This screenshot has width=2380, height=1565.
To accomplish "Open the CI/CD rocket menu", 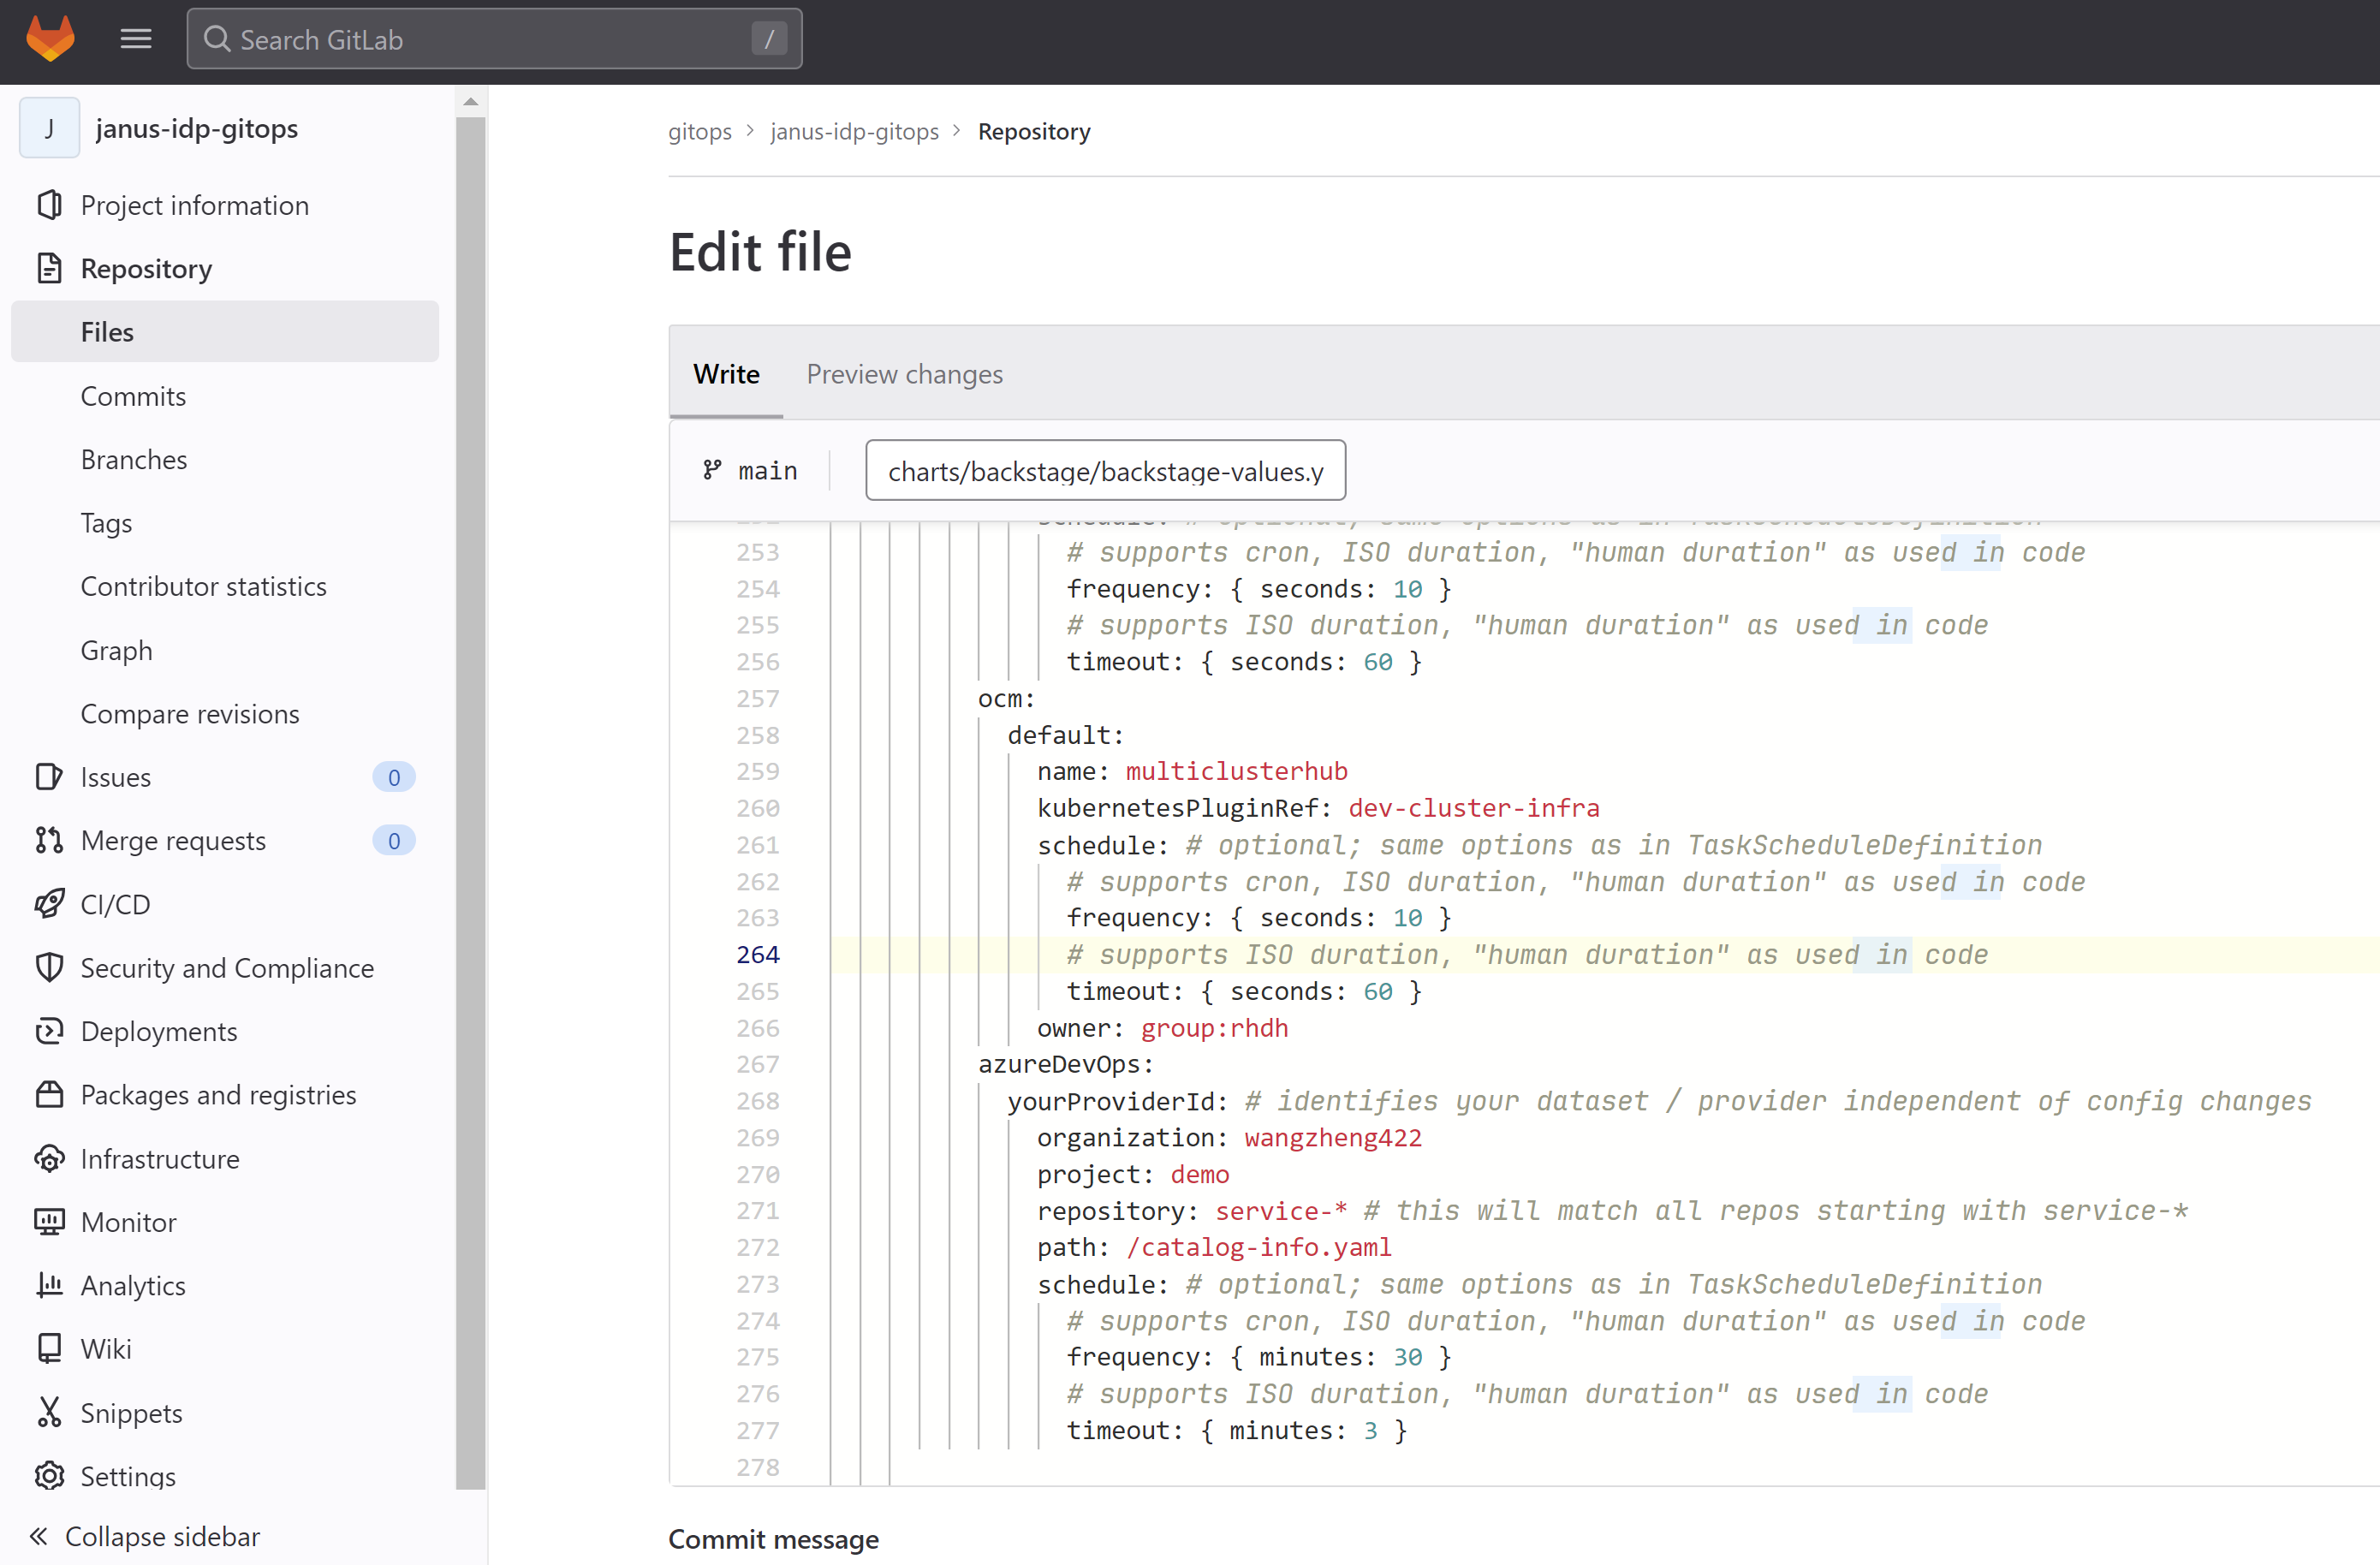I will pyautogui.click(x=115, y=904).
